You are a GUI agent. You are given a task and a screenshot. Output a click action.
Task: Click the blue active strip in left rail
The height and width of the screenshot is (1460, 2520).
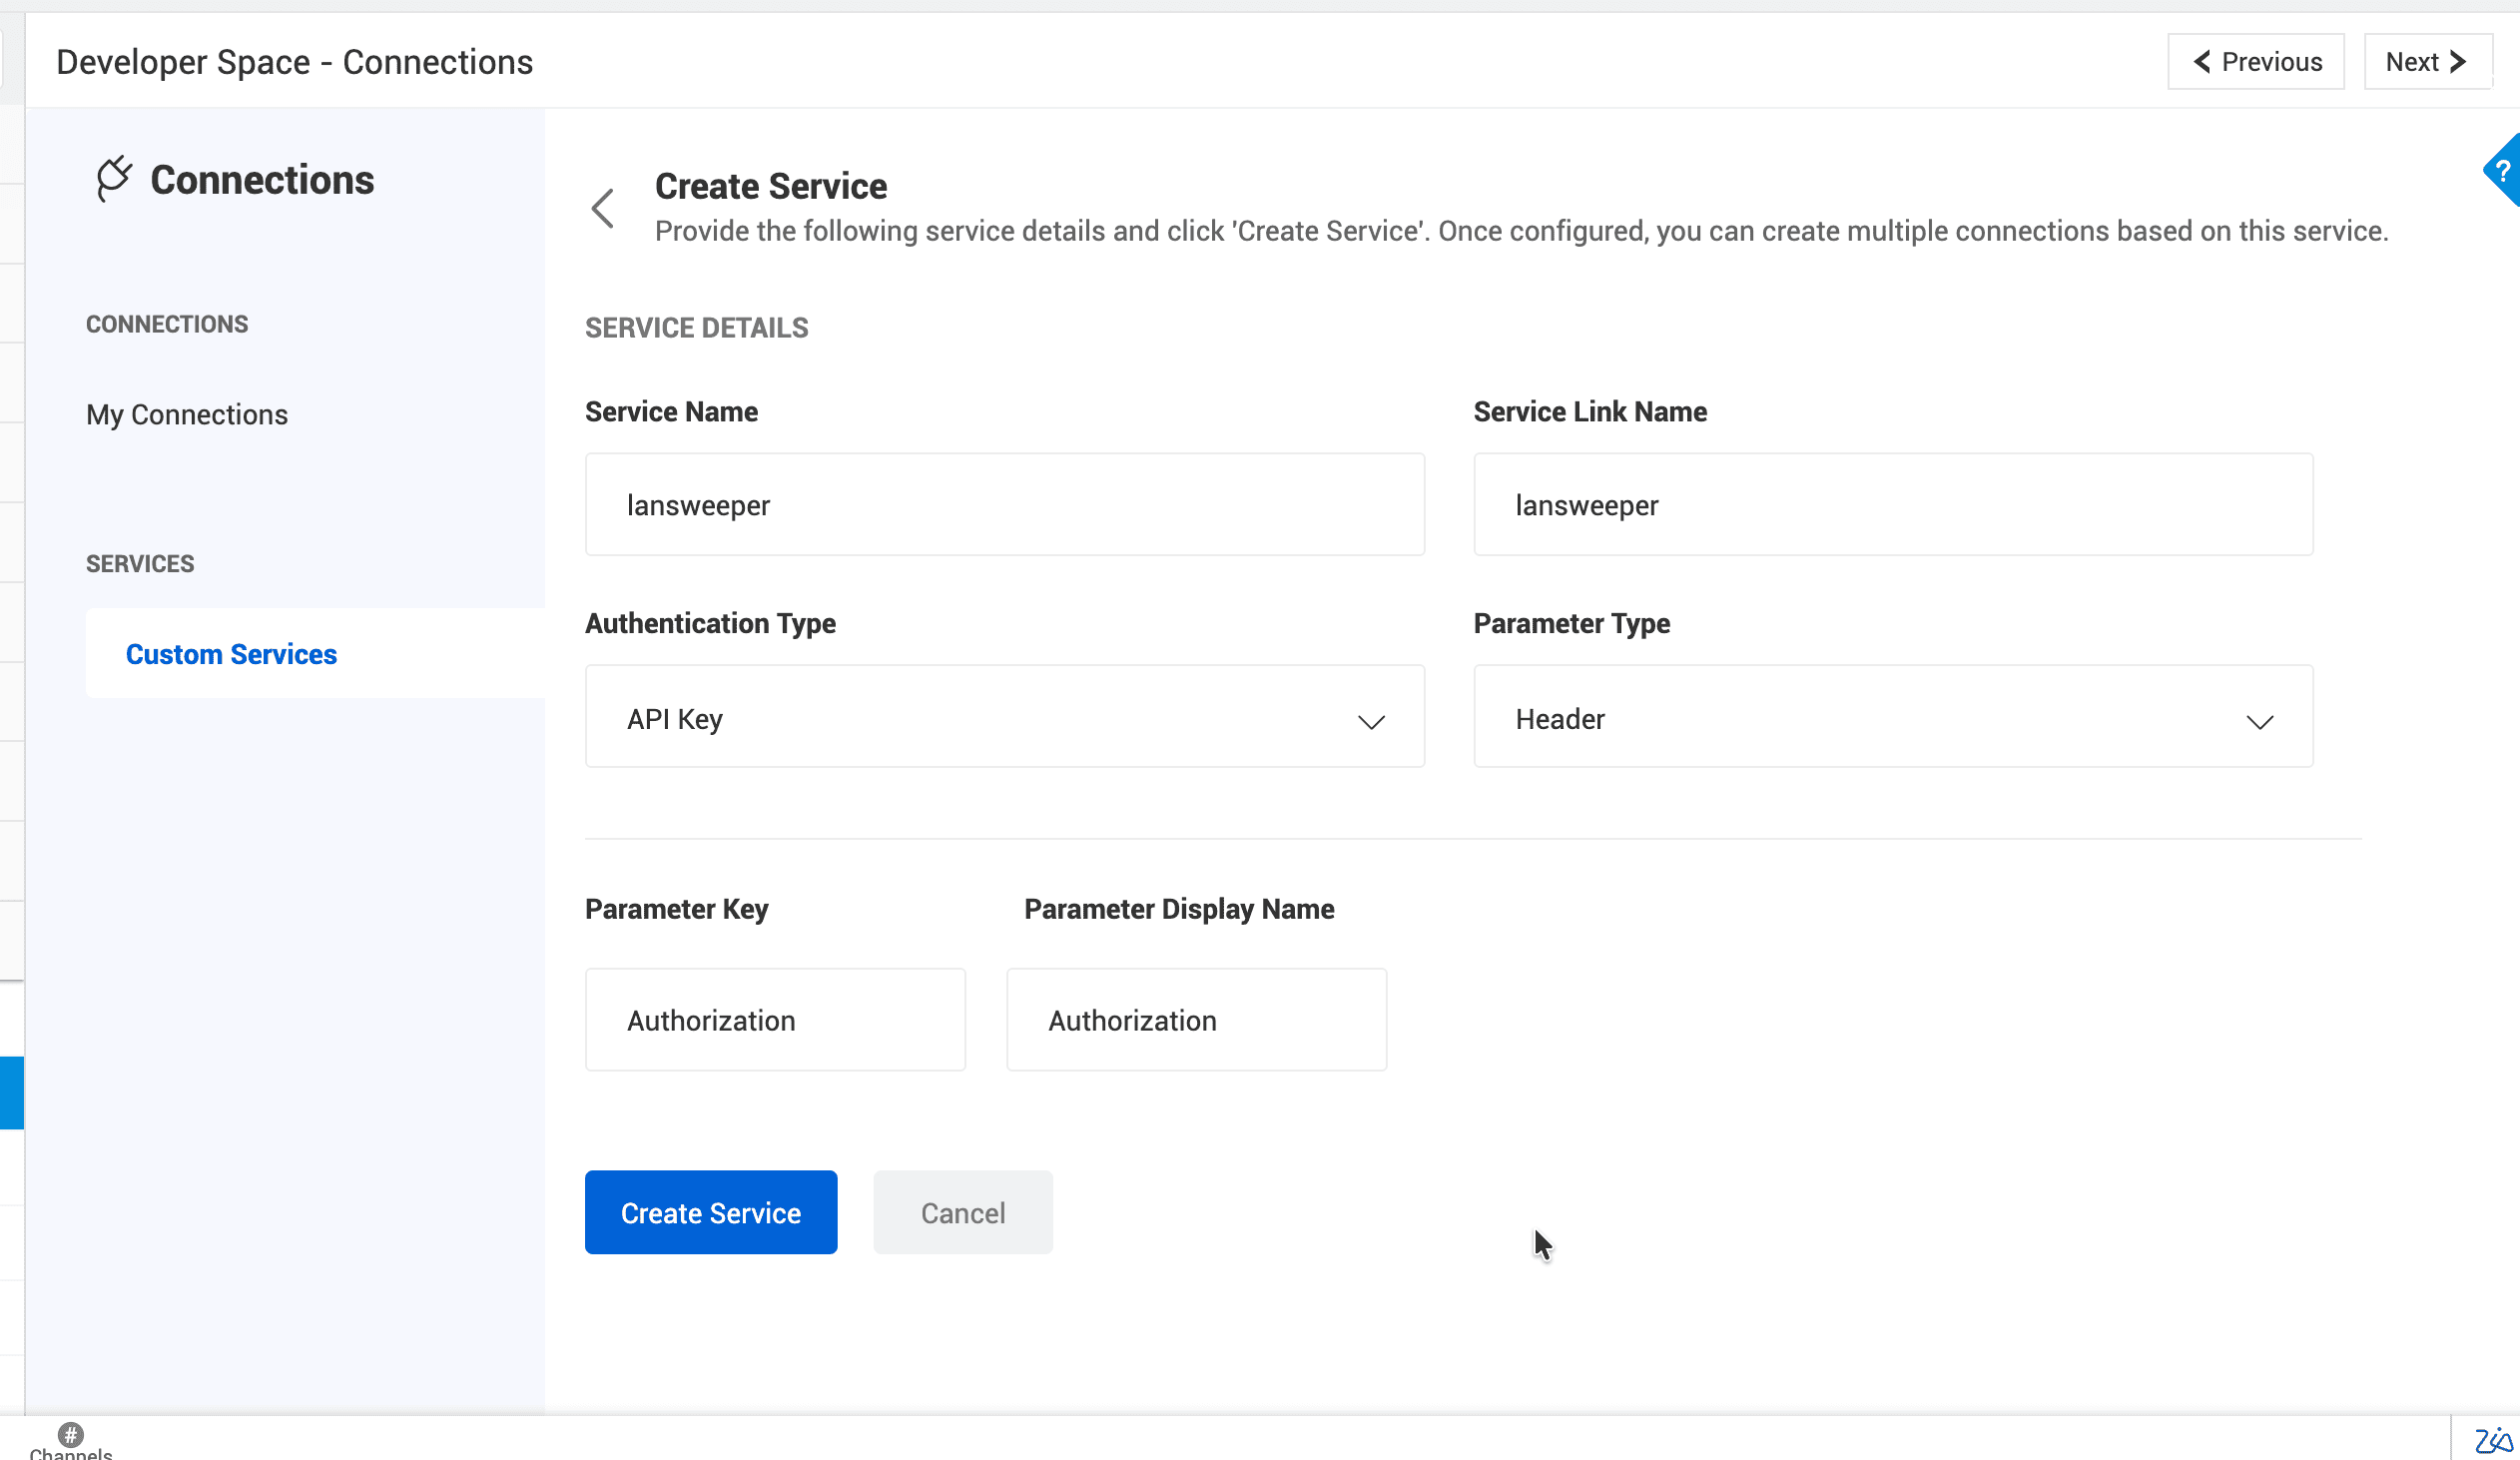[12, 1093]
